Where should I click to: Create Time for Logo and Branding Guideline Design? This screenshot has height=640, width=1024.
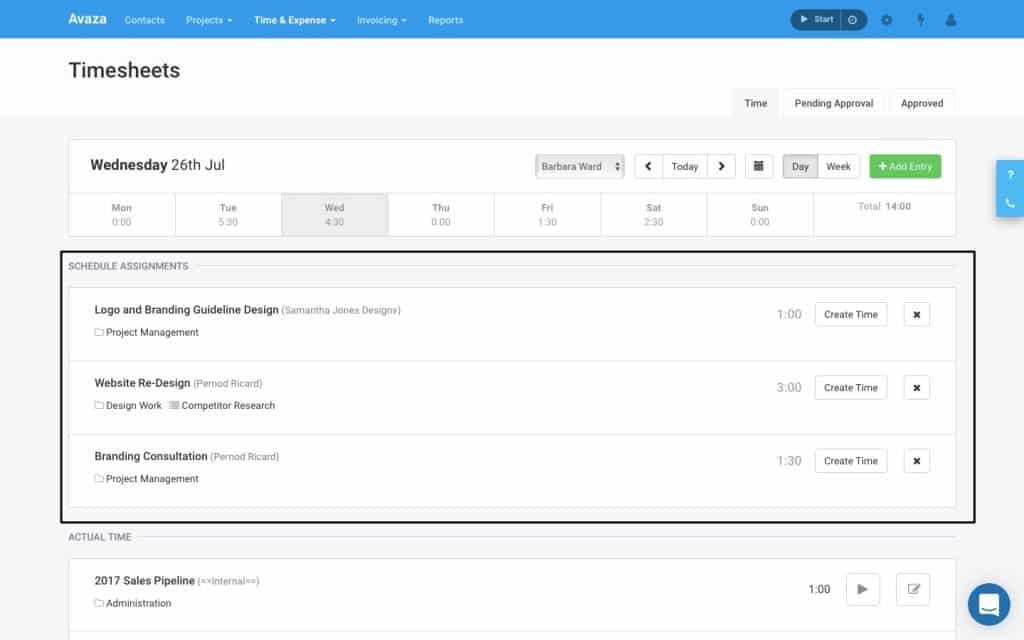pos(850,314)
